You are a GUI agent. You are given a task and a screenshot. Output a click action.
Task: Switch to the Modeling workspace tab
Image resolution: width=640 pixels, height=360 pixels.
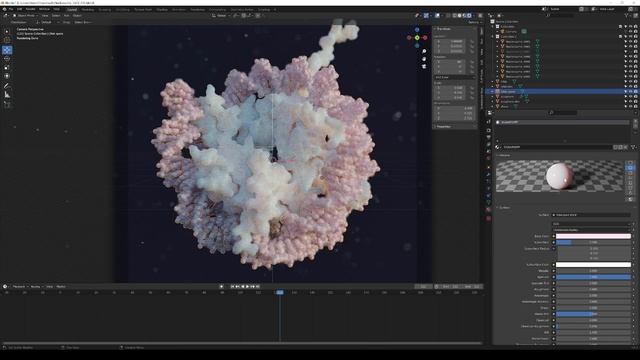click(x=87, y=9)
